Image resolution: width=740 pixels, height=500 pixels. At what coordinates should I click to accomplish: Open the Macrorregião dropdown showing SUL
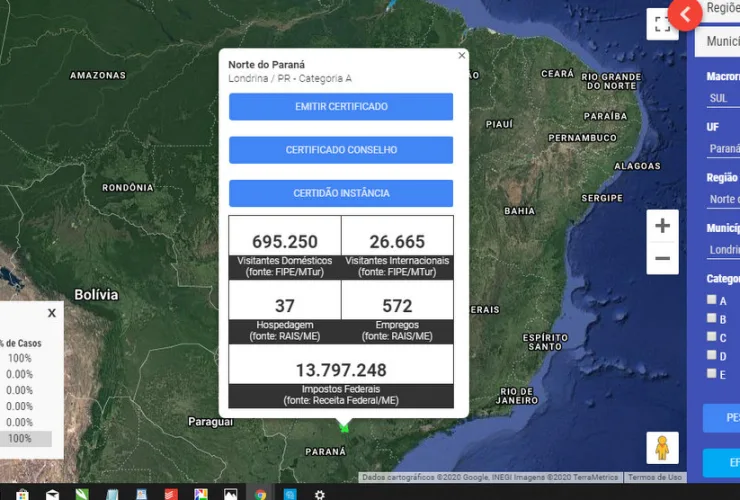point(723,98)
